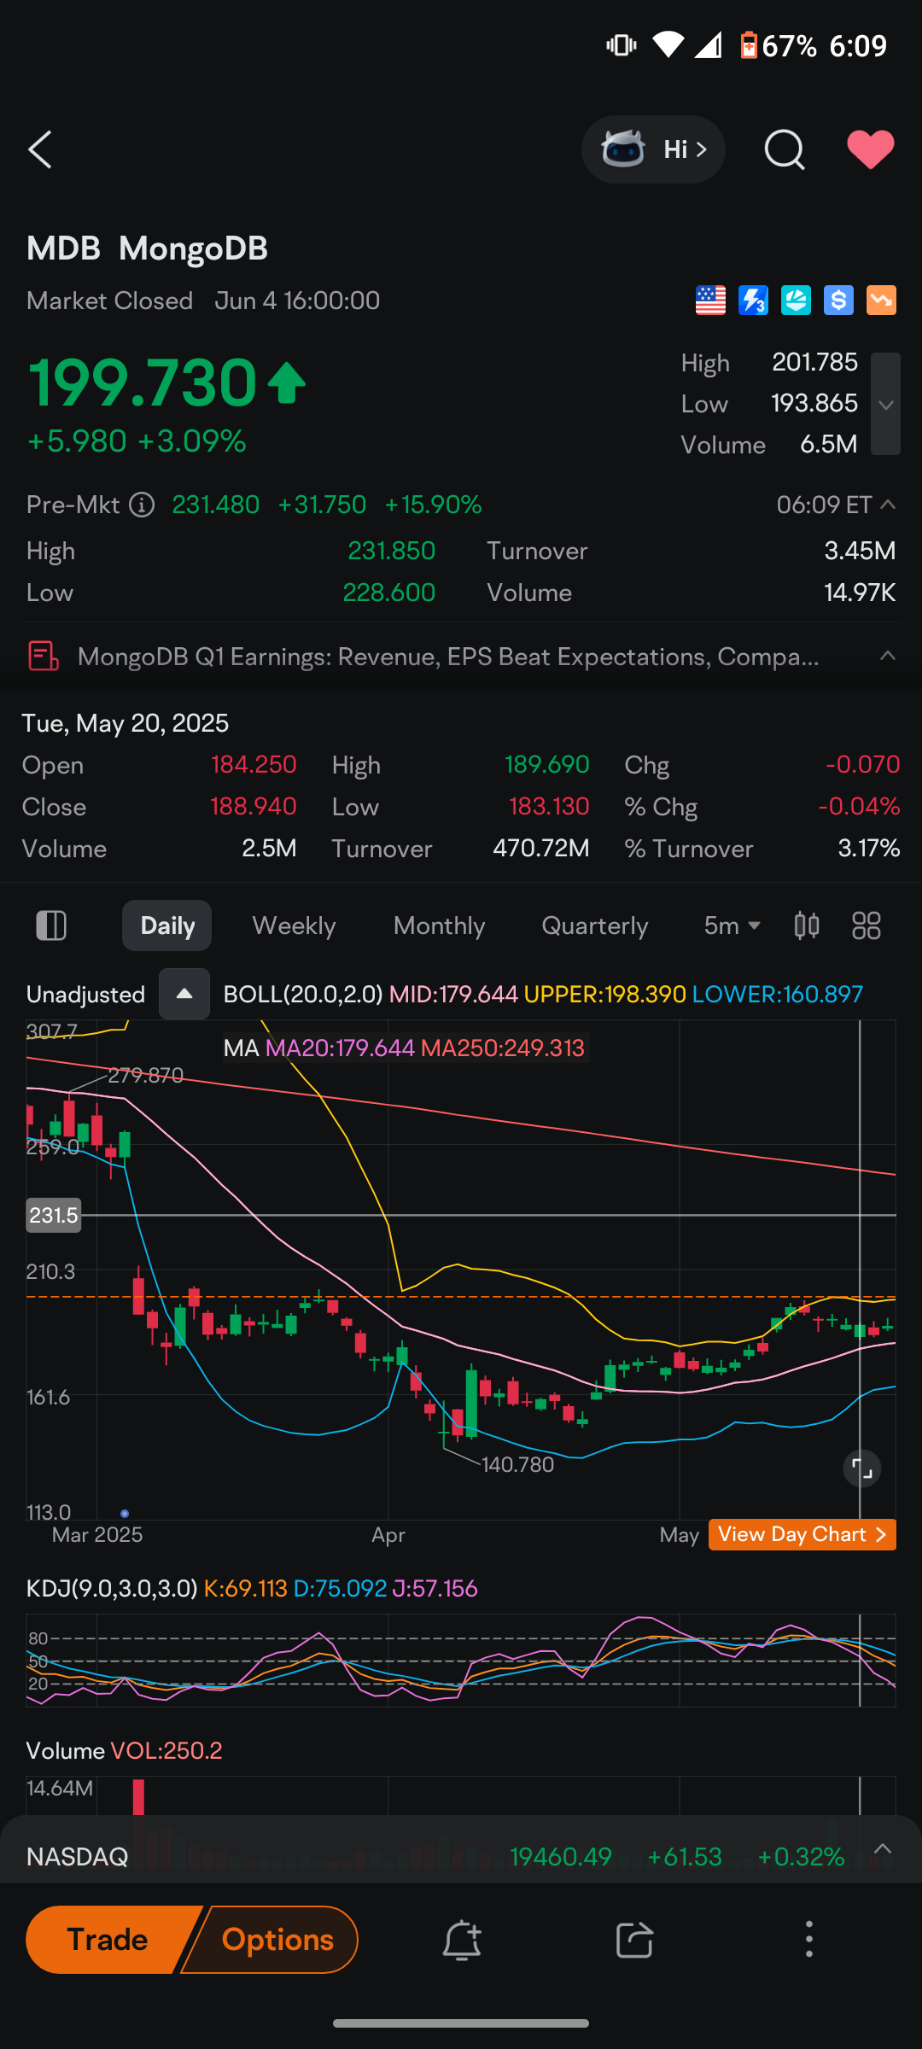Collapse the news headline chevron

tap(887, 656)
